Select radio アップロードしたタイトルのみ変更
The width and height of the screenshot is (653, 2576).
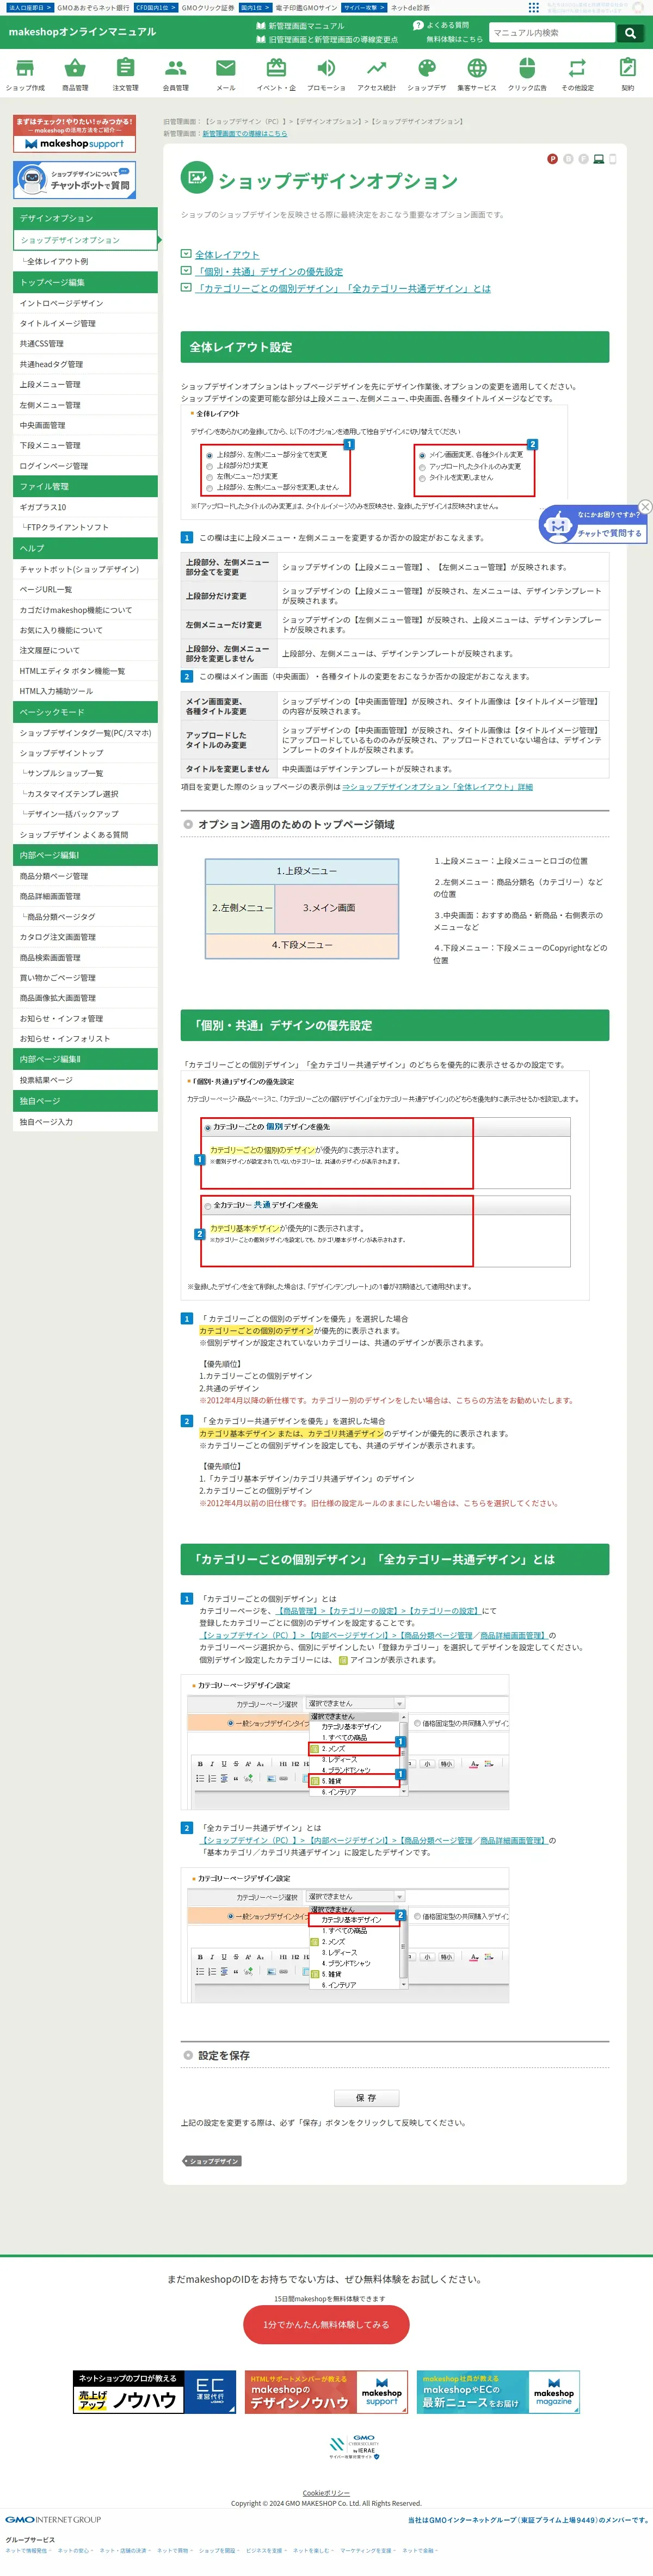click(x=422, y=467)
